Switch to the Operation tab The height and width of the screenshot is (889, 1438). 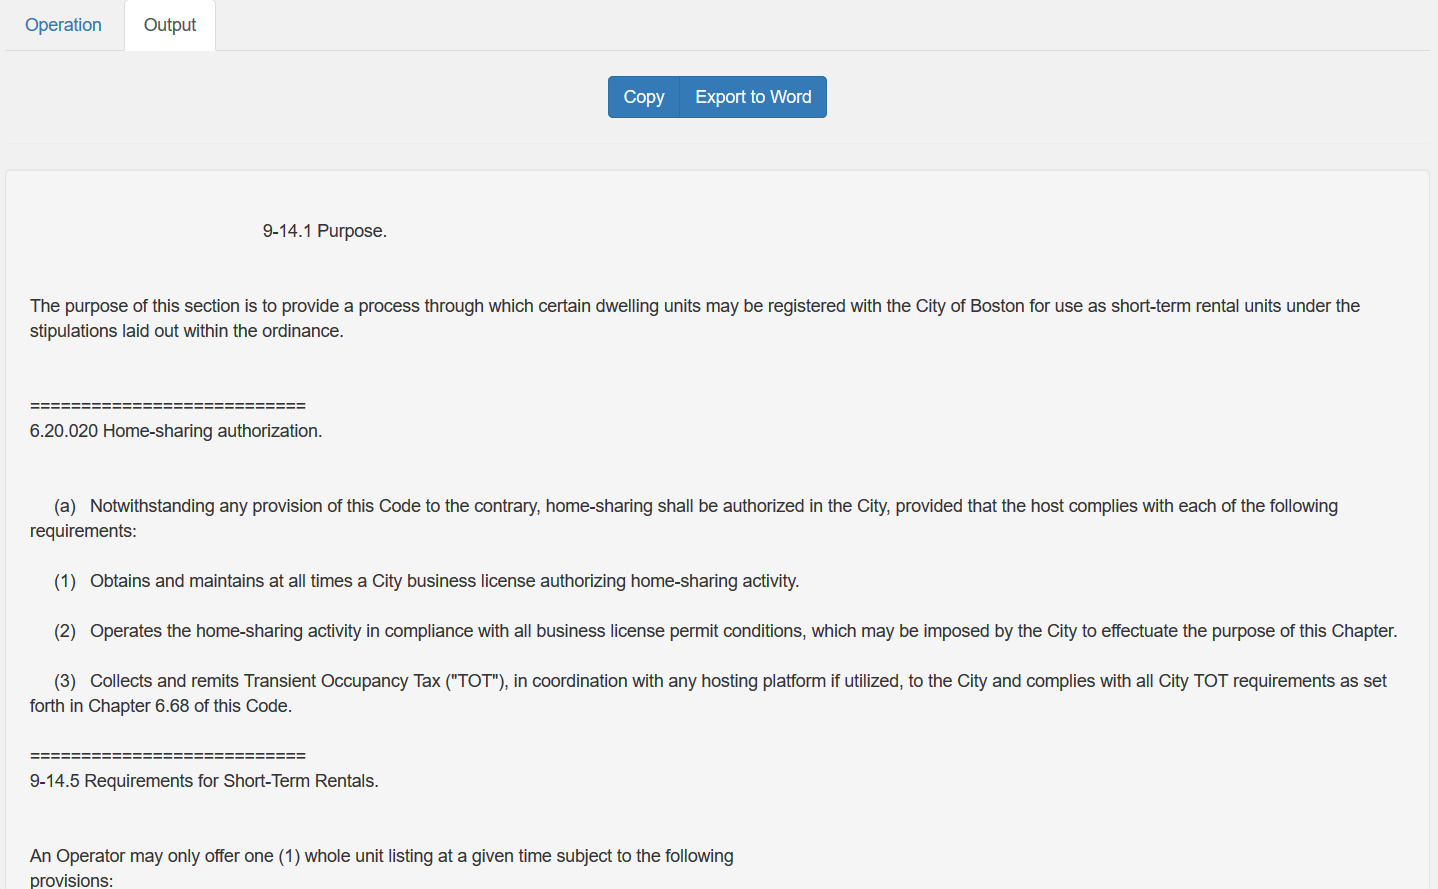63,25
